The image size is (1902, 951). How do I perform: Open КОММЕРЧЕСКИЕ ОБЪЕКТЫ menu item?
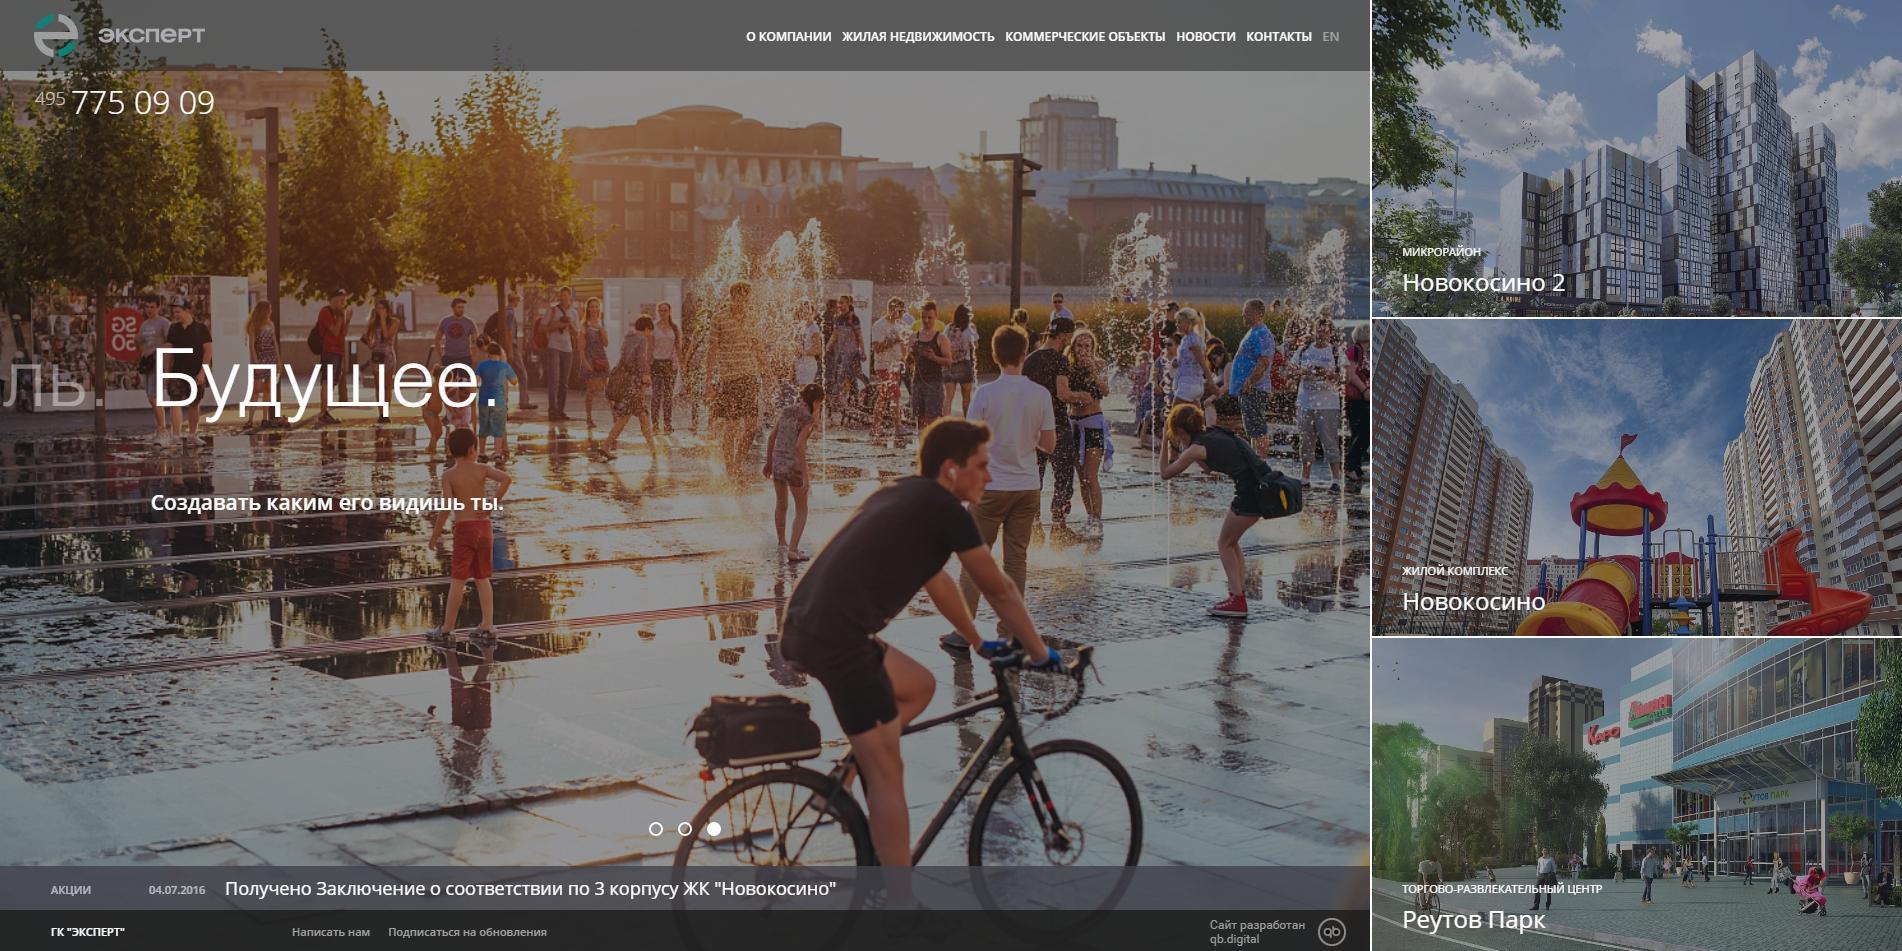[x=1085, y=37]
